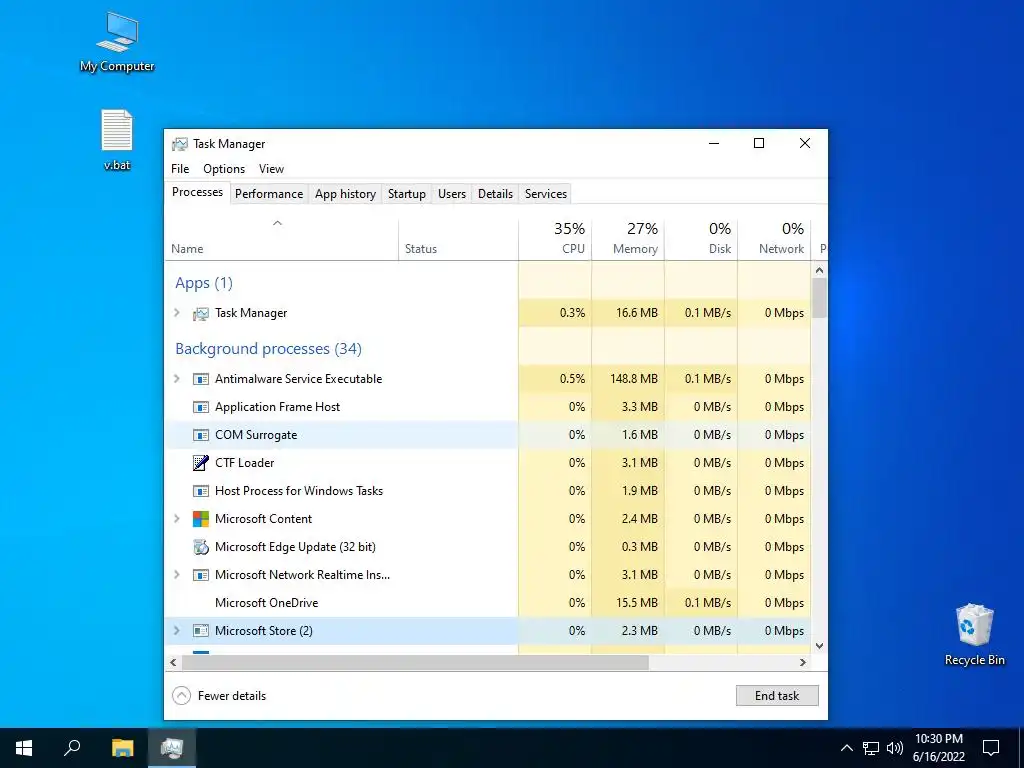Image resolution: width=1024 pixels, height=768 pixels.
Task: Click the Microsoft Content colored logo icon
Action: 200,519
